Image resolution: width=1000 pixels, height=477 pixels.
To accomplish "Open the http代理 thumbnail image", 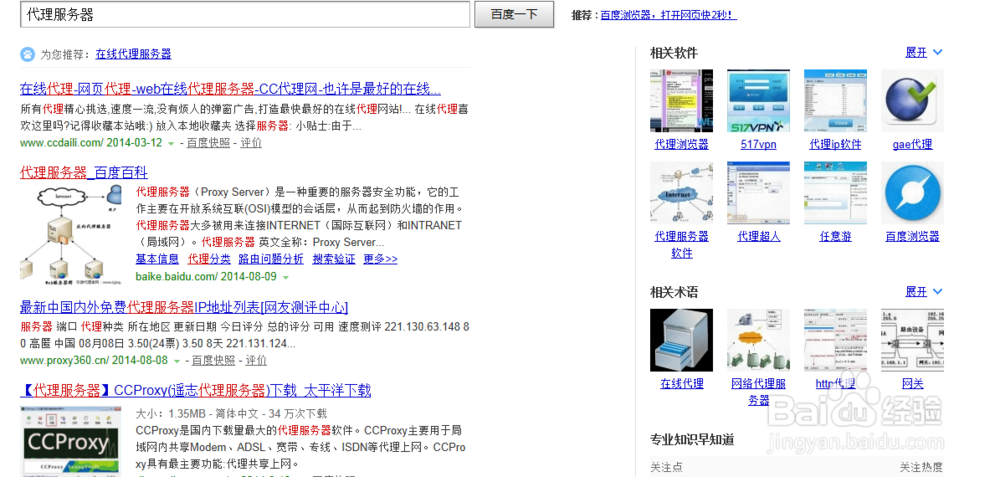I will 835,340.
